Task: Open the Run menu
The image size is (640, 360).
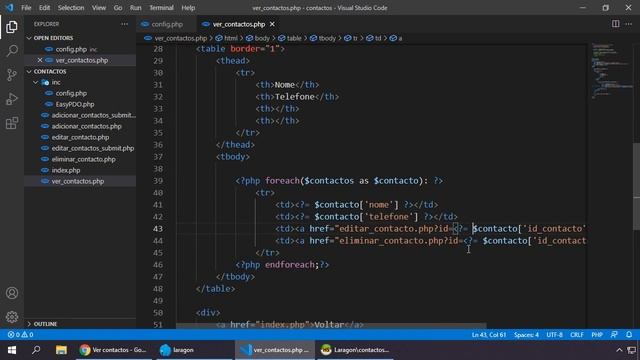Action: tap(136, 8)
